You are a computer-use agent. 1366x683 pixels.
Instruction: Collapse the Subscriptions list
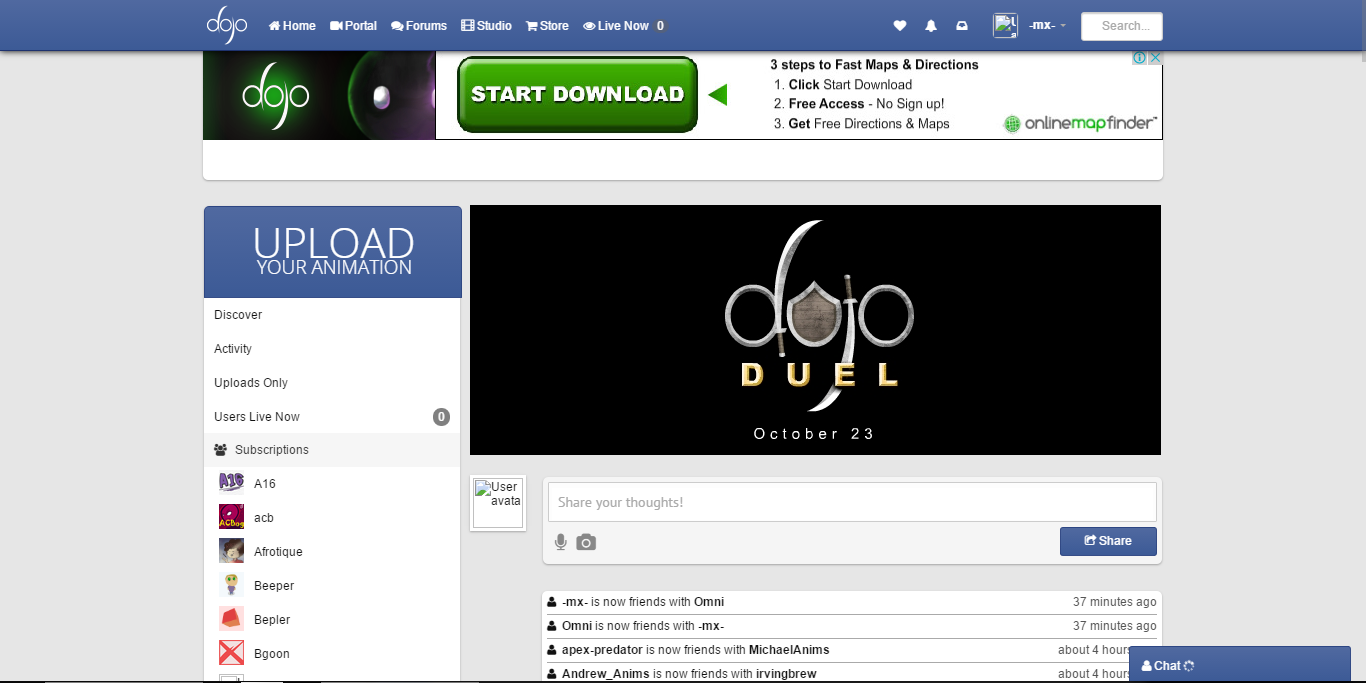(271, 449)
